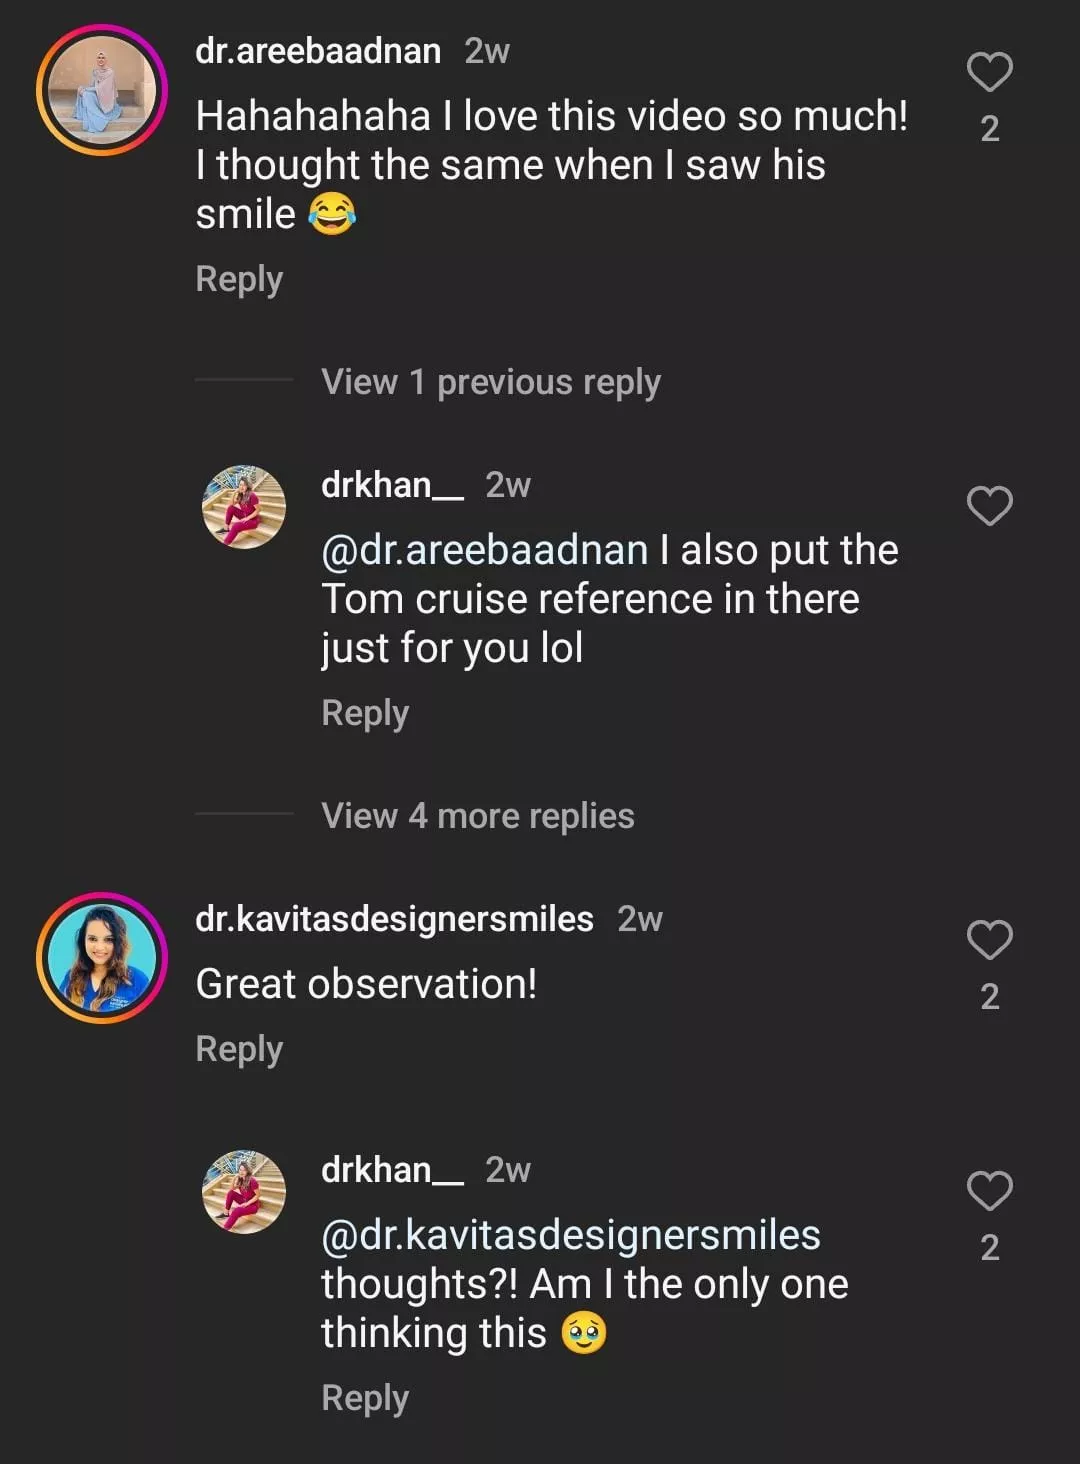The width and height of the screenshot is (1080, 1464).
Task: Tap drkhan__'s avatar on "thoughts?!" reply
Action: coord(244,1191)
